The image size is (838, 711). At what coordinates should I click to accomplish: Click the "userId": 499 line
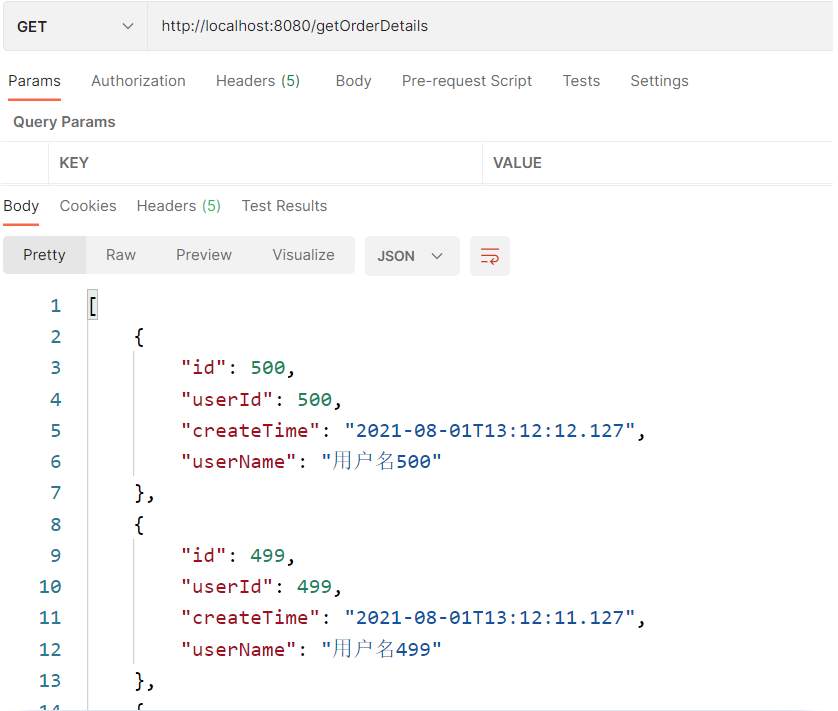(261, 586)
